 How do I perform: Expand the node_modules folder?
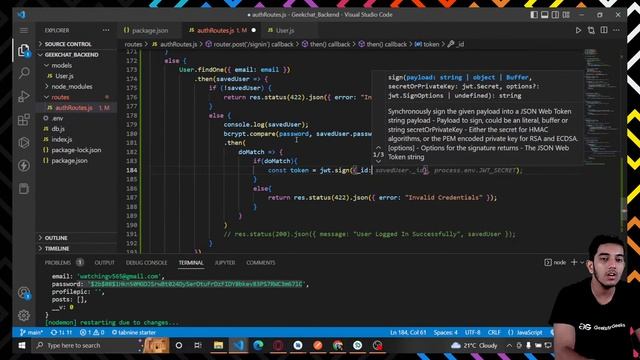(71, 87)
